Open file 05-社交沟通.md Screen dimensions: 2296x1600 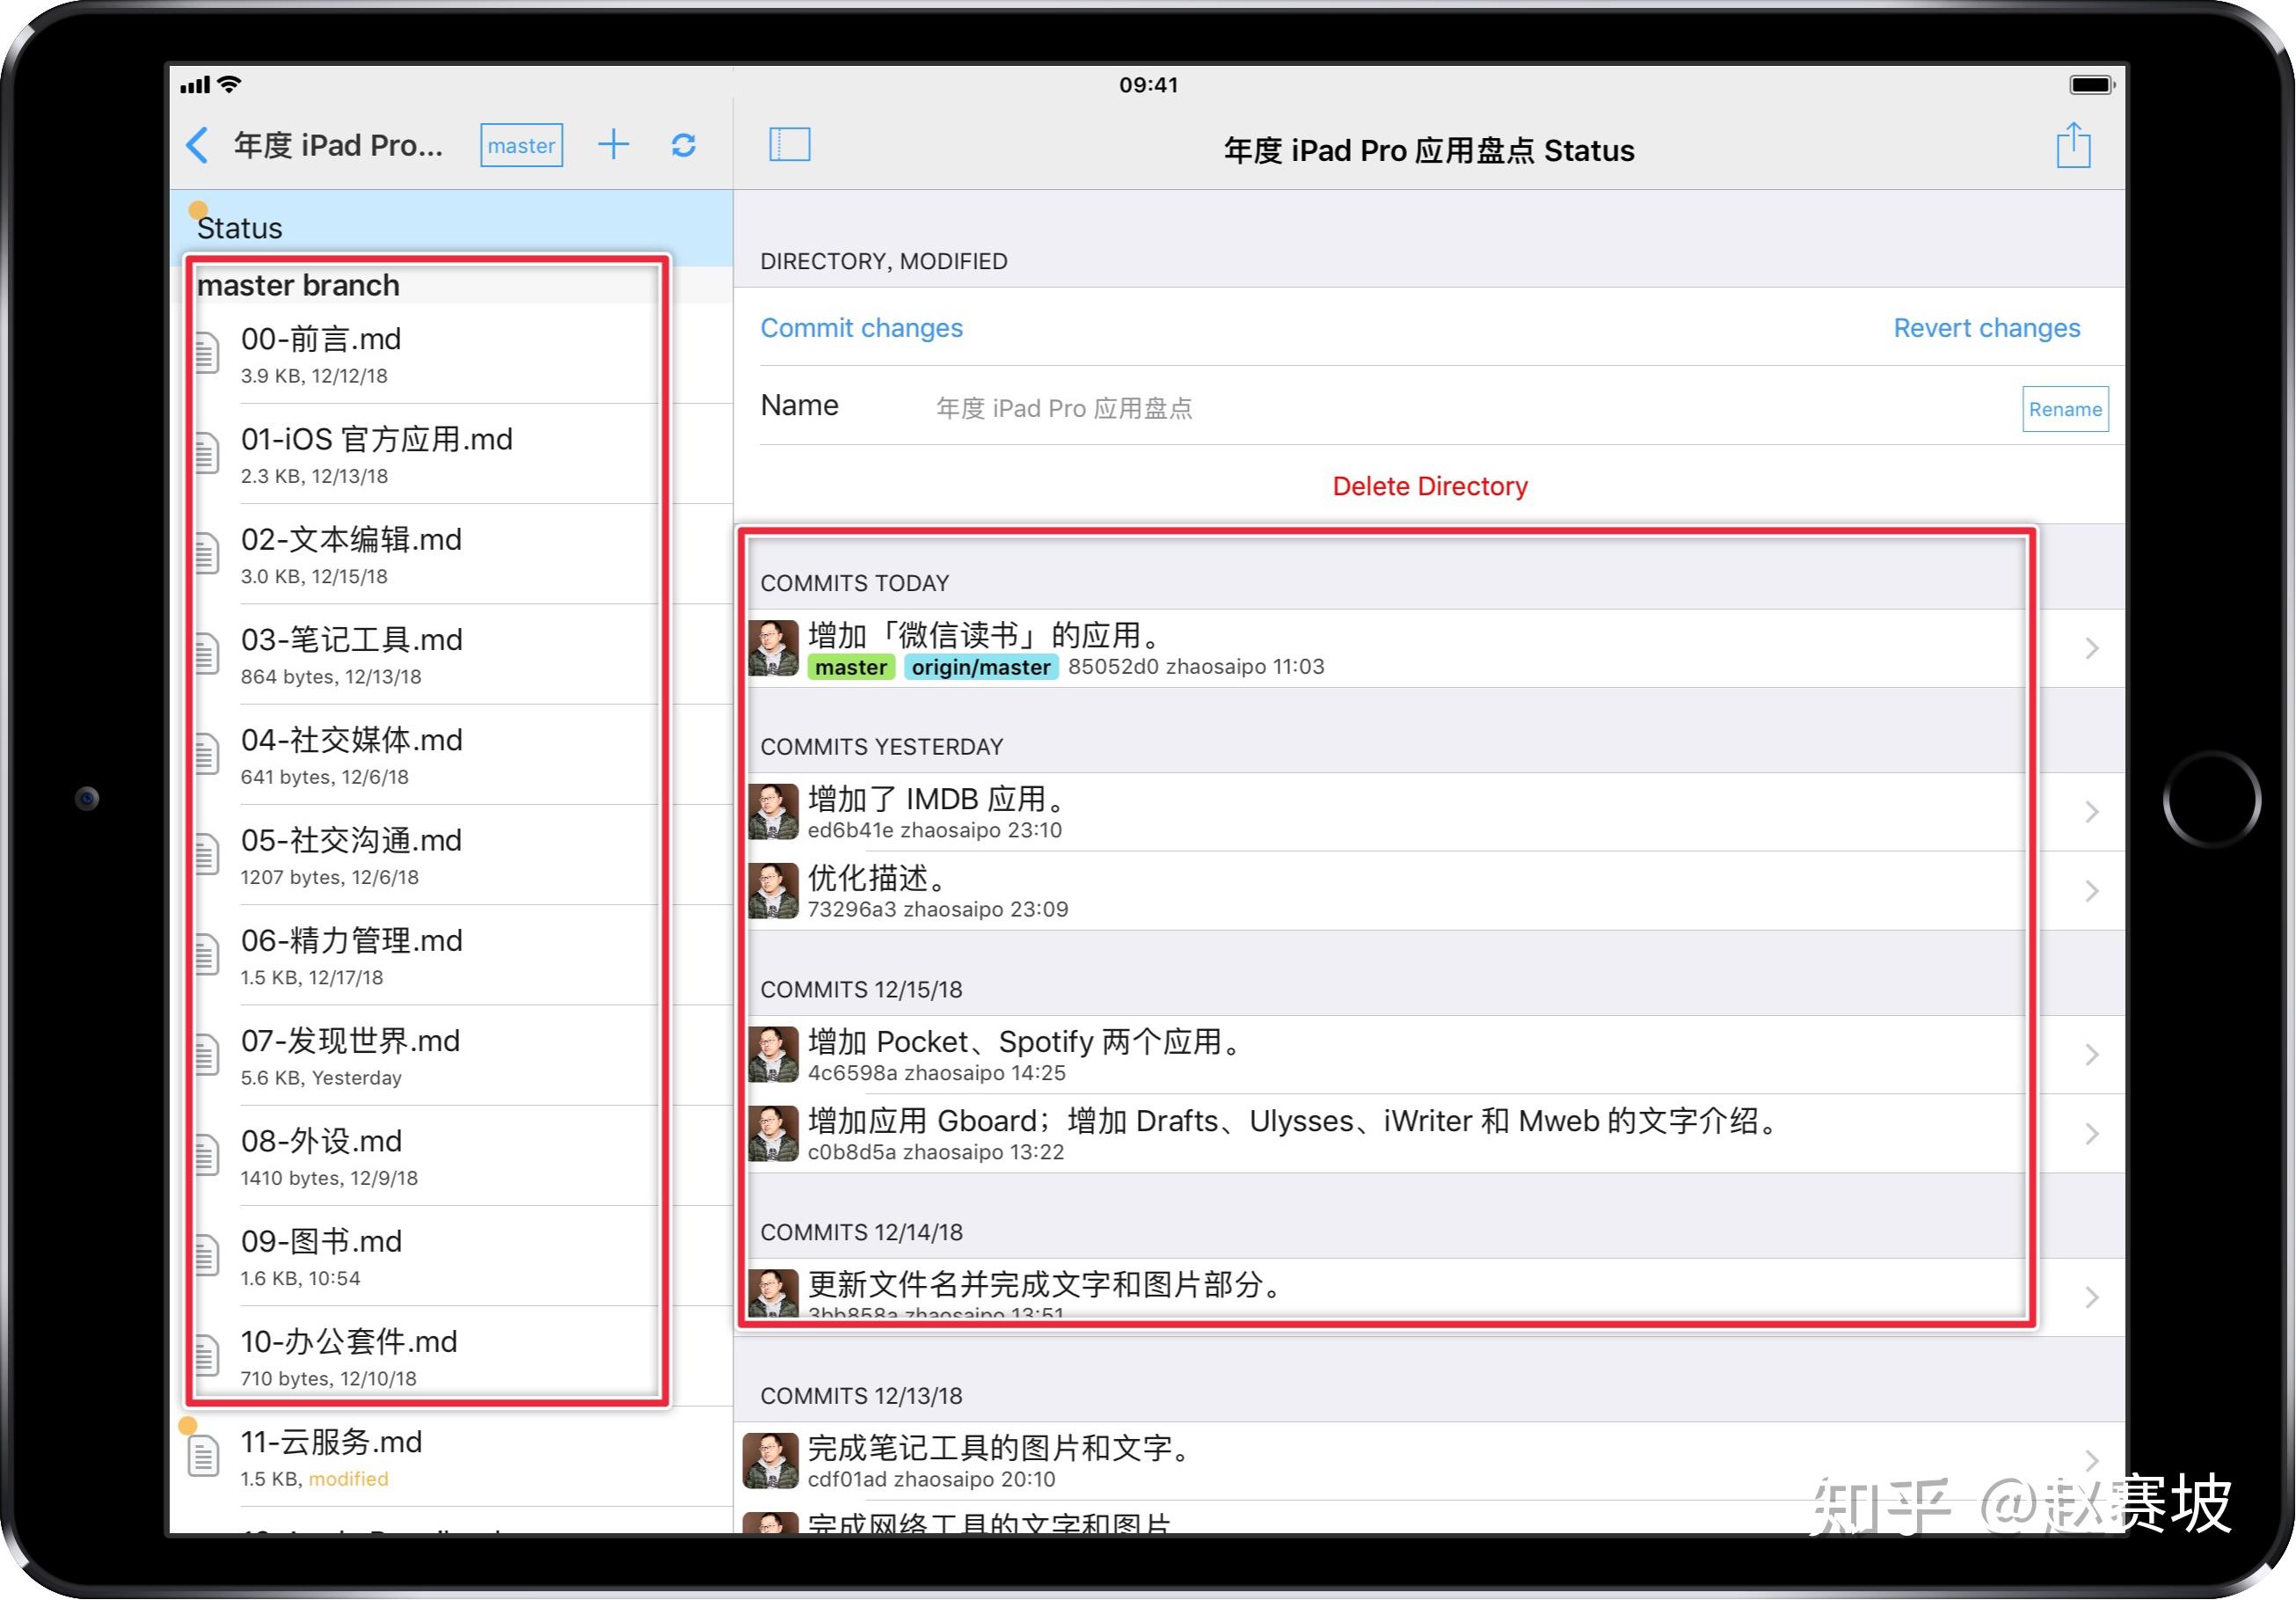coord(451,855)
